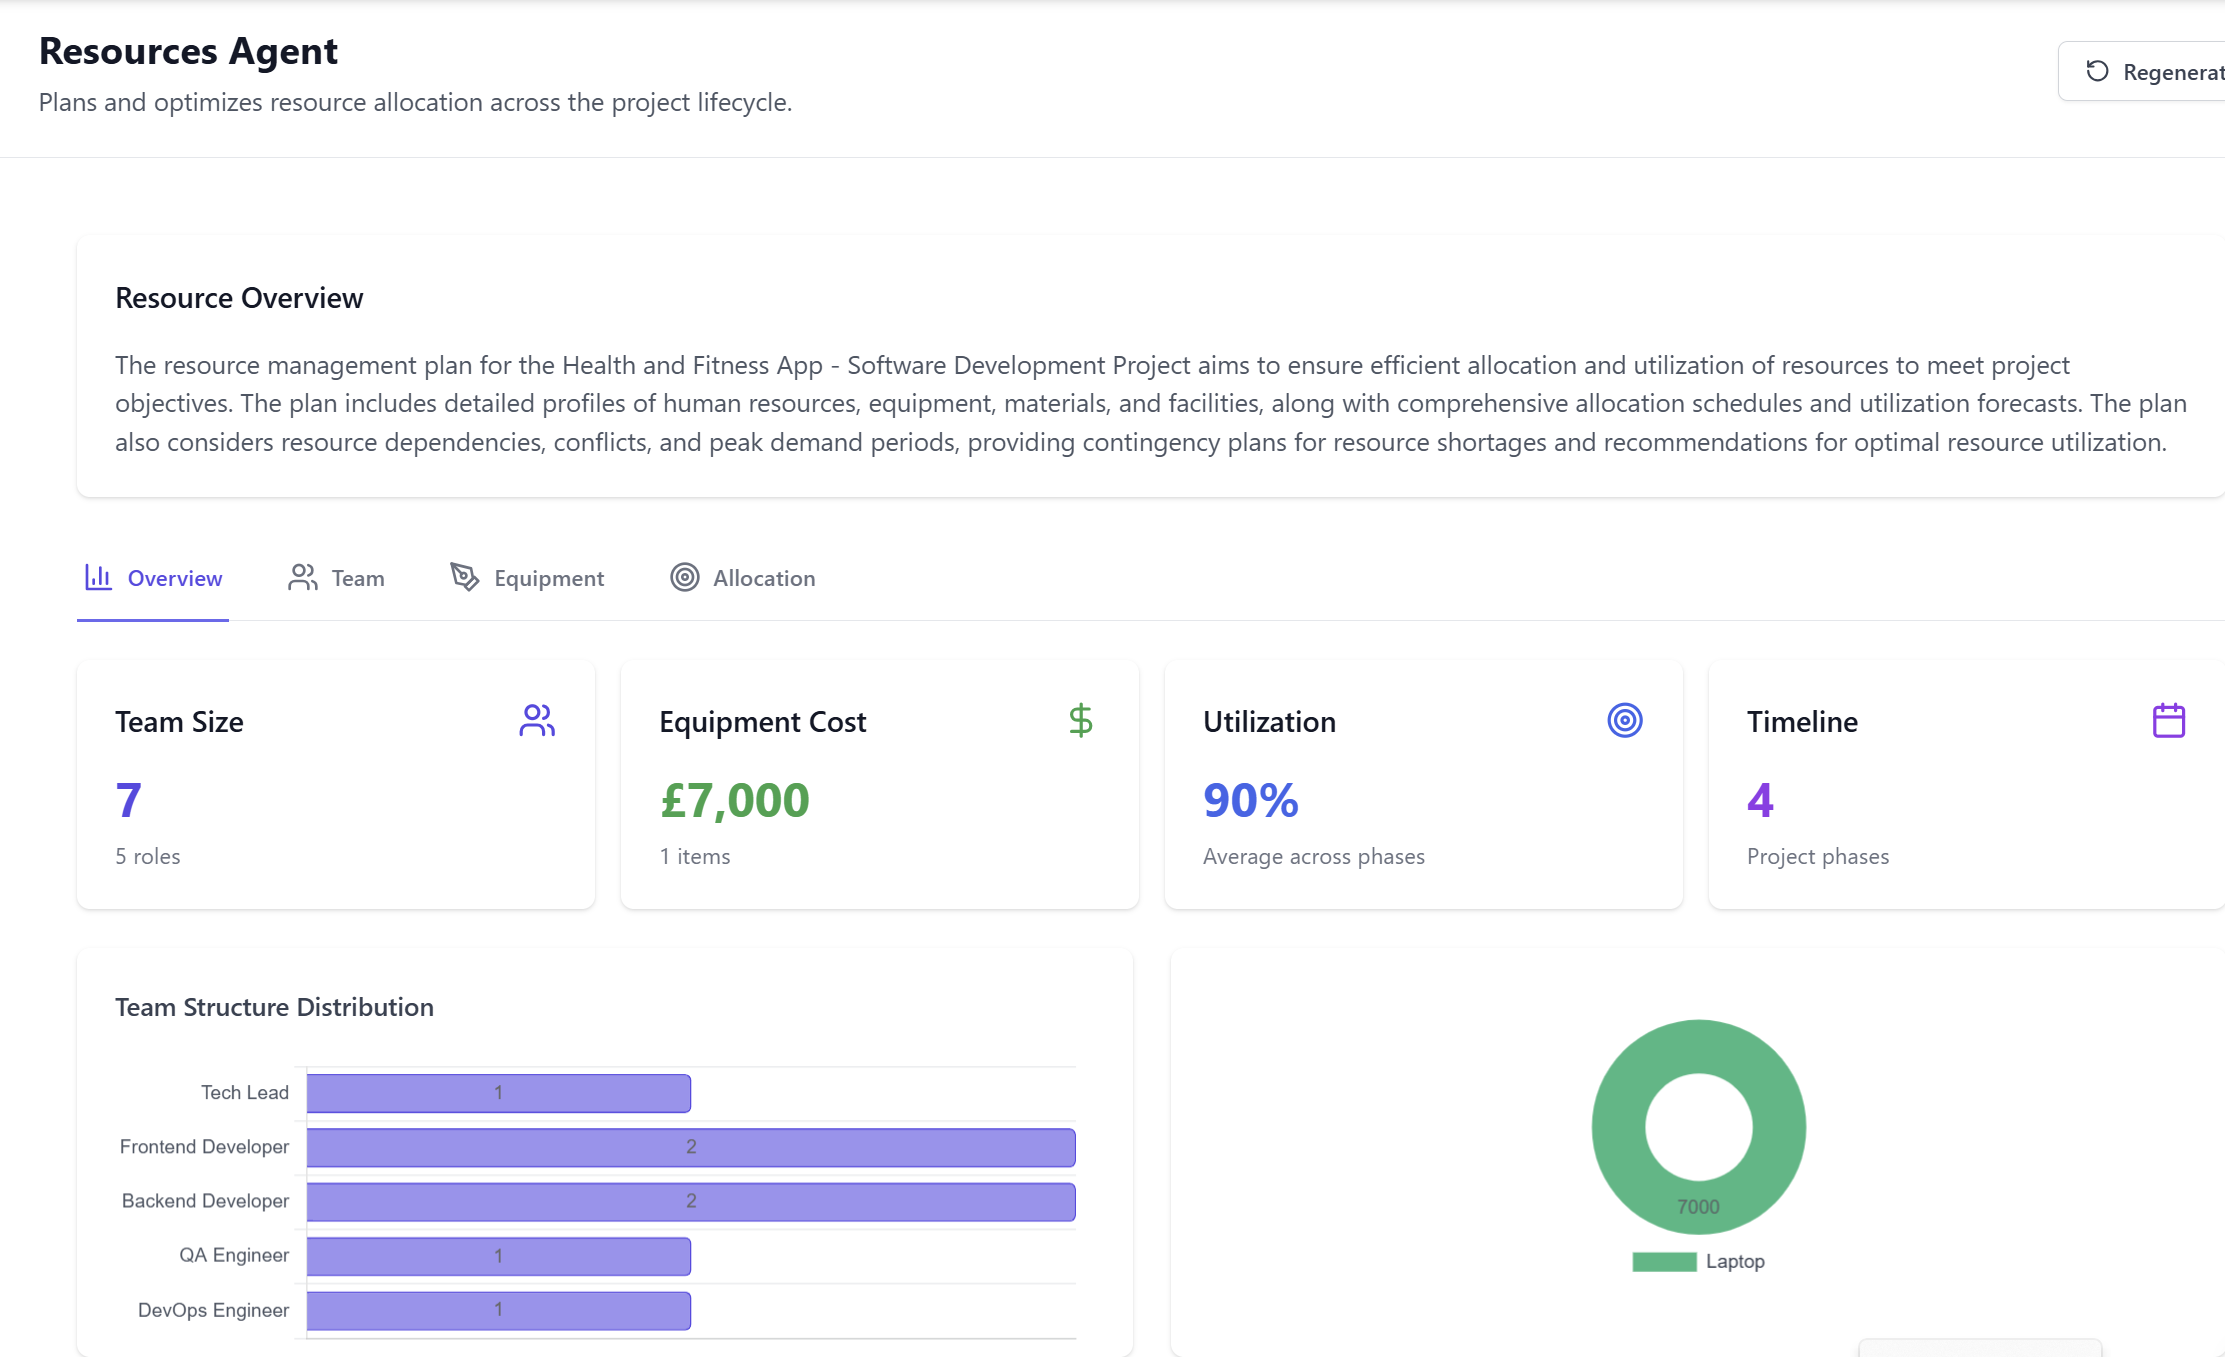
Task: Click the people icon on Team tab
Action: (302, 577)
